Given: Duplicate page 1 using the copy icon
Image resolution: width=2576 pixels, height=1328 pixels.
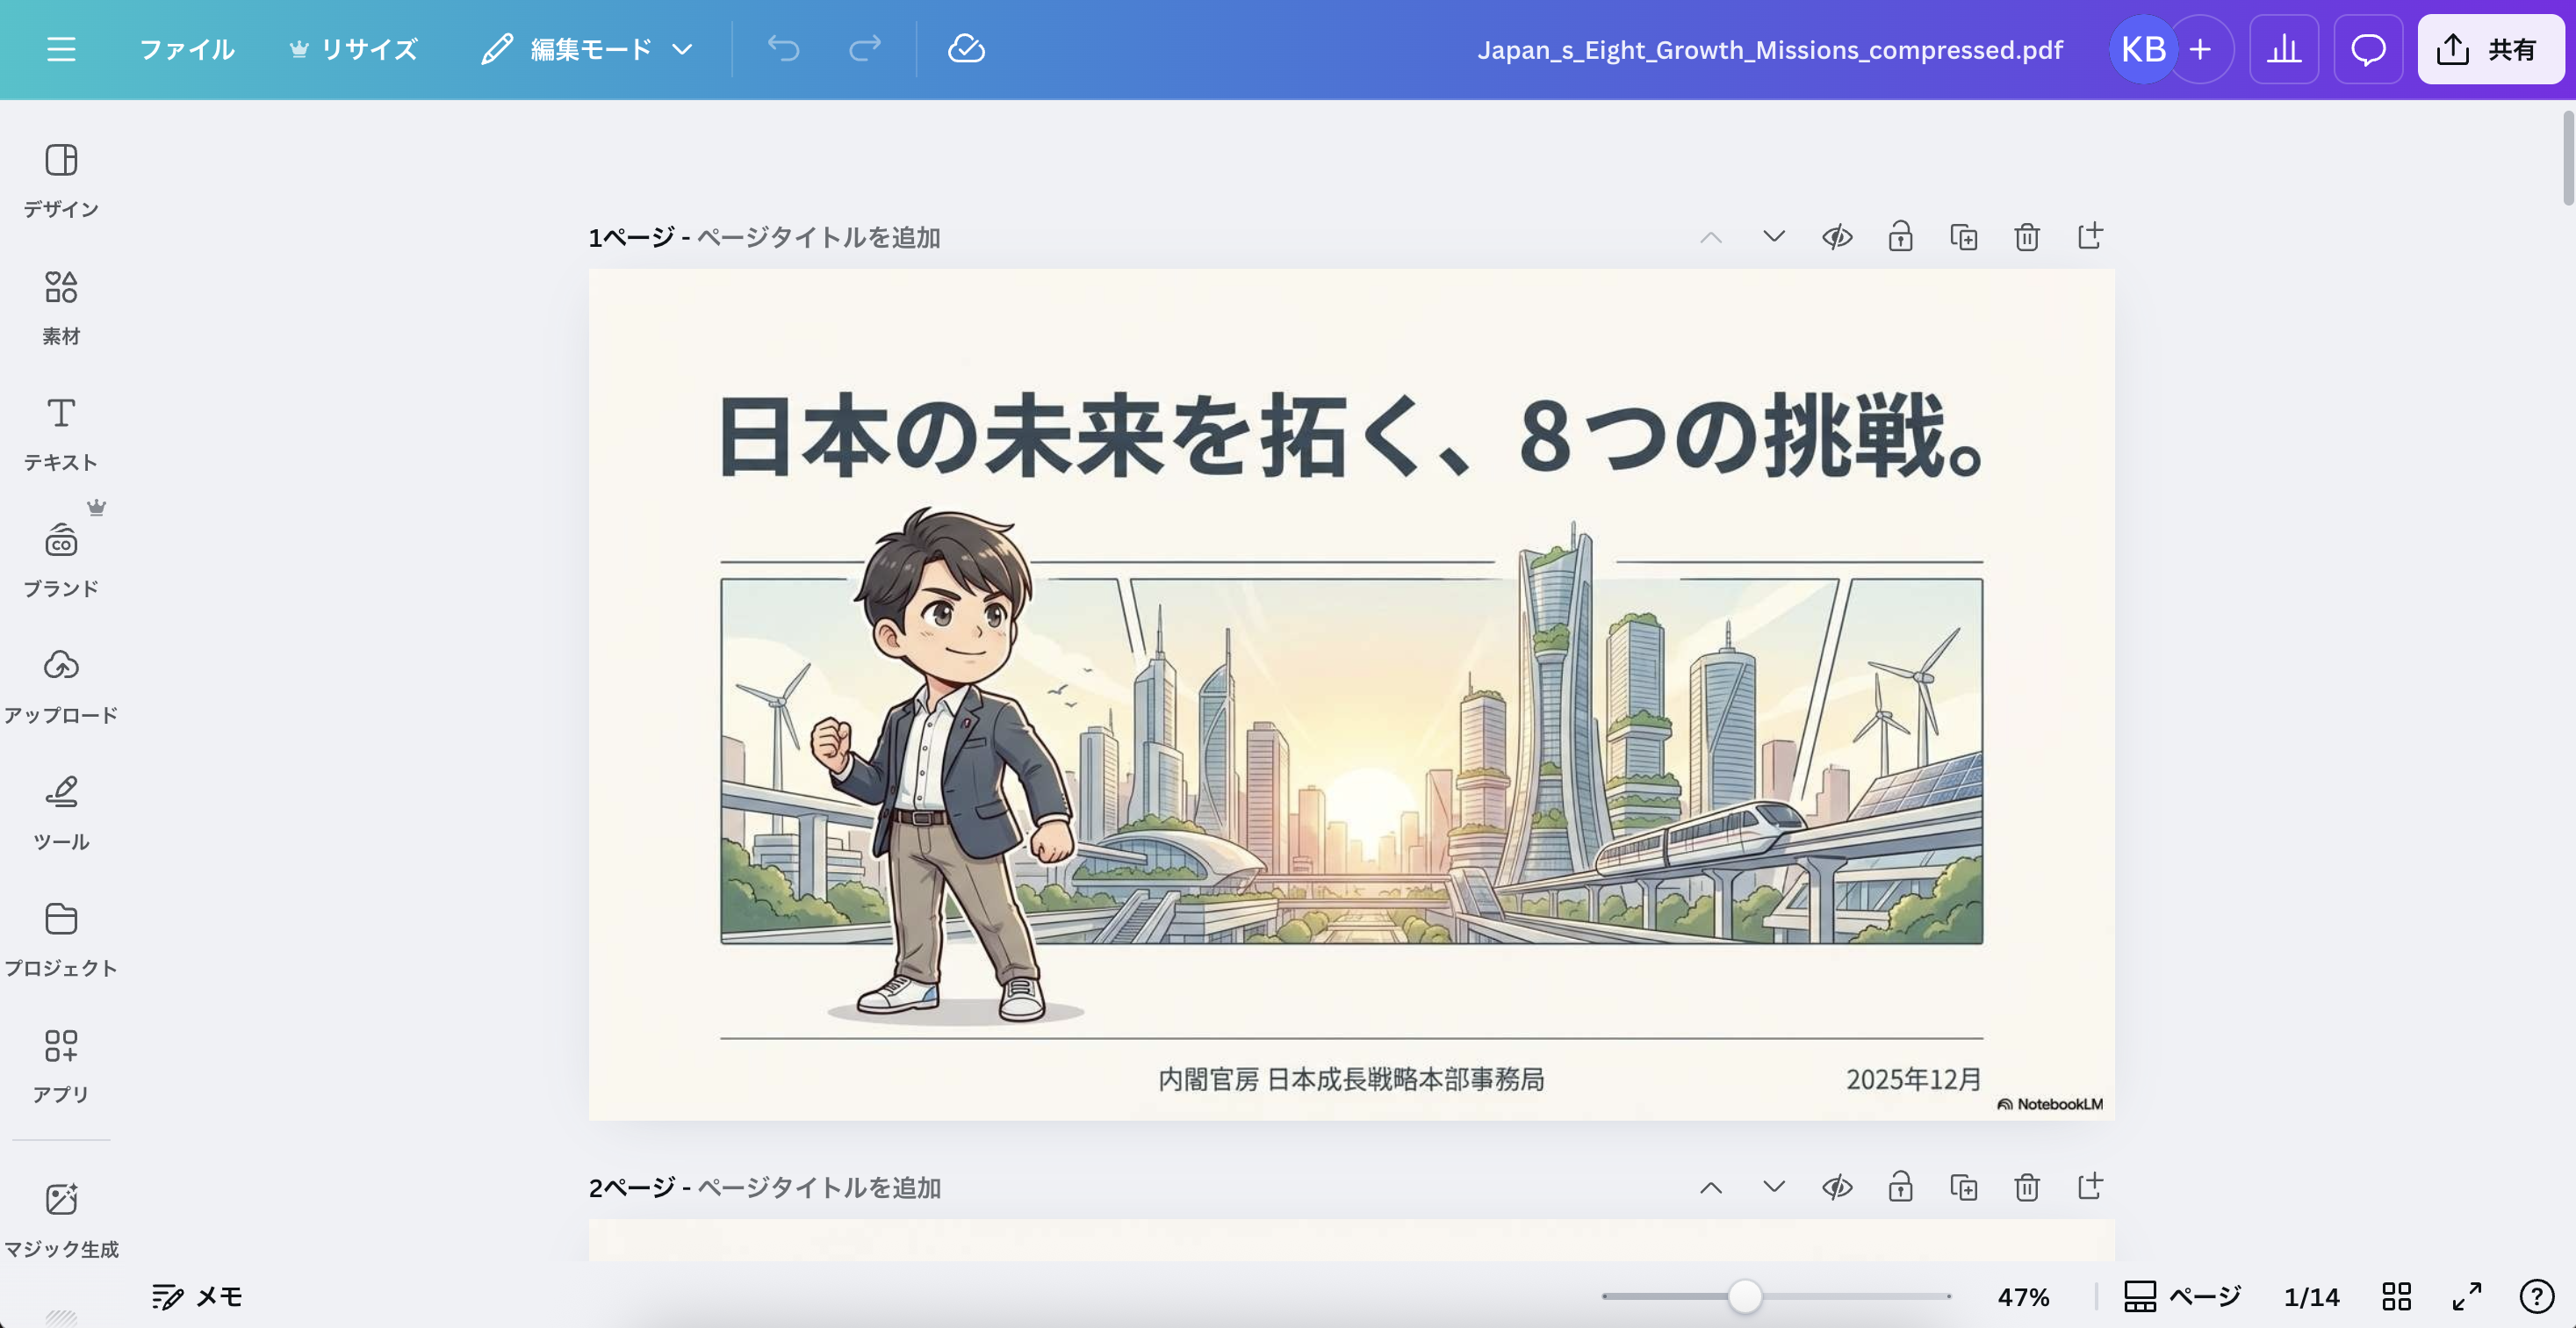Looking at the screenshot, I should (1963, 237).
